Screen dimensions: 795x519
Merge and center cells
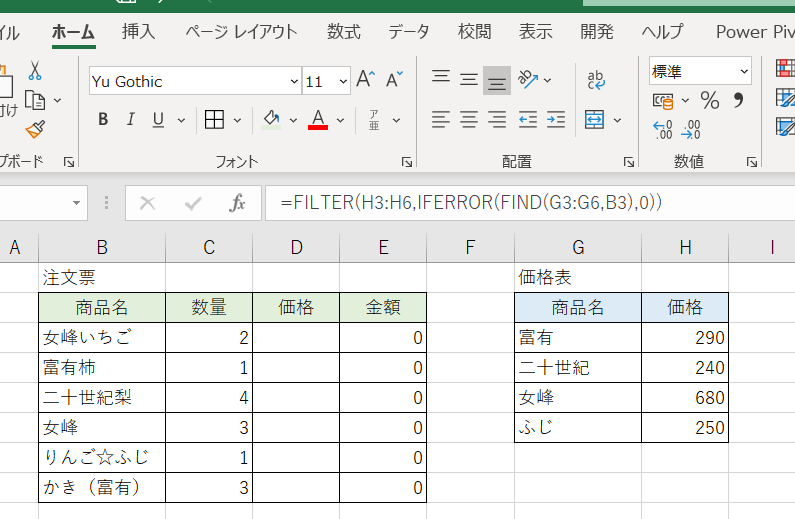click(594, 120)
